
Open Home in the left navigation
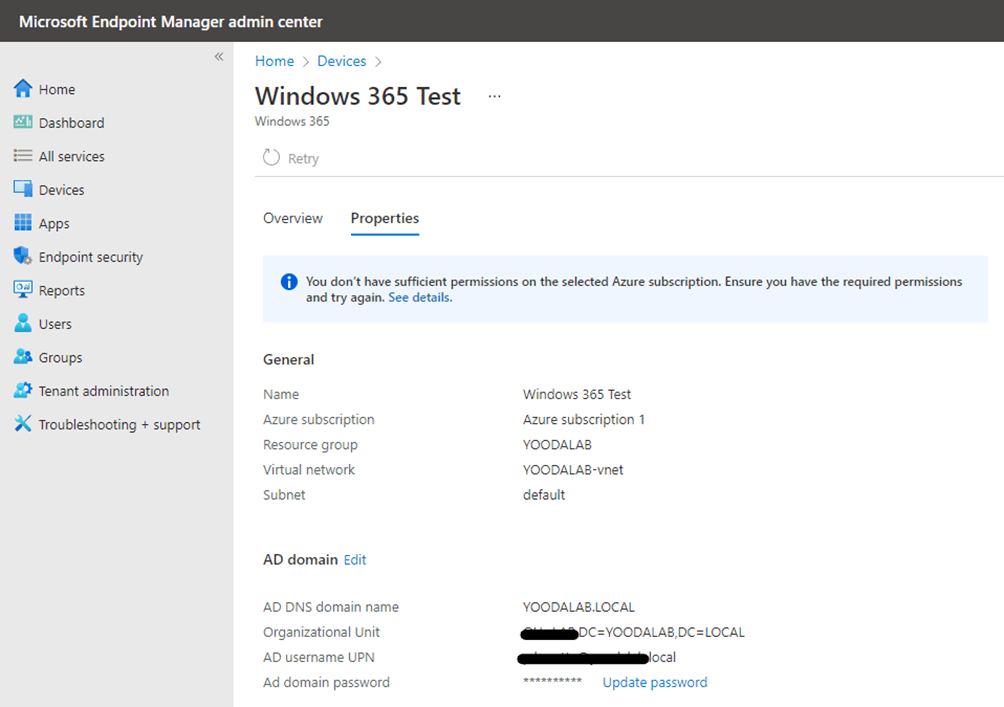pos(57,90)
